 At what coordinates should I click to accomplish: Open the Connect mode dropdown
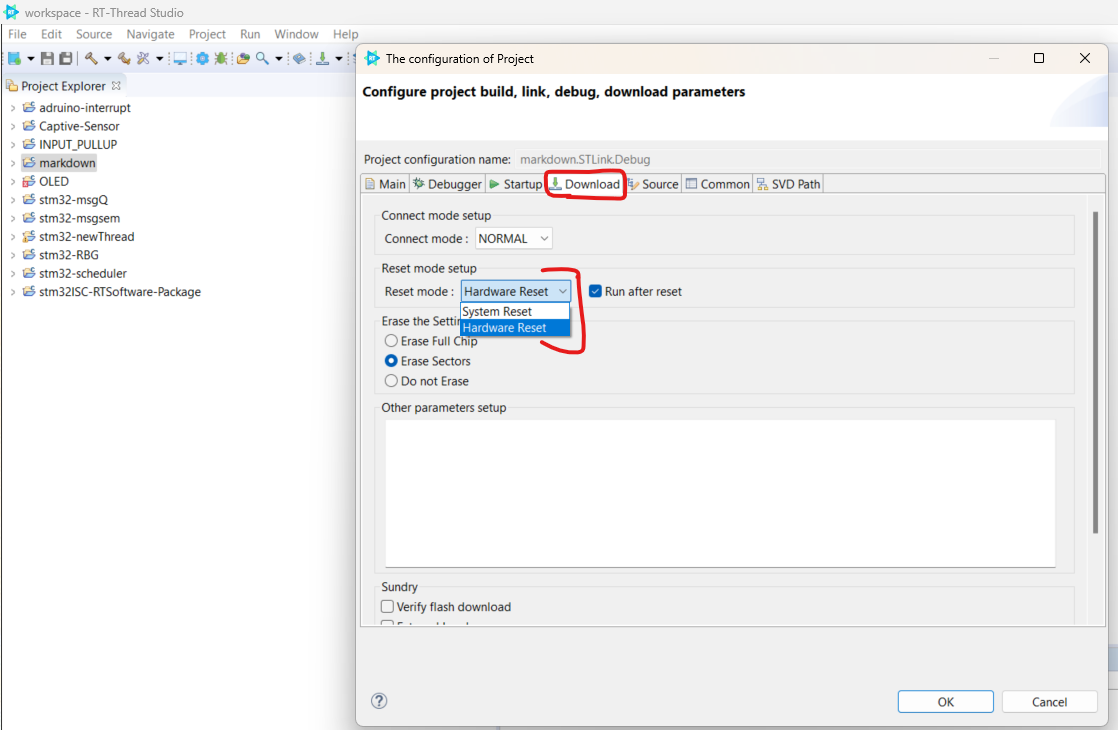(514, 239)
